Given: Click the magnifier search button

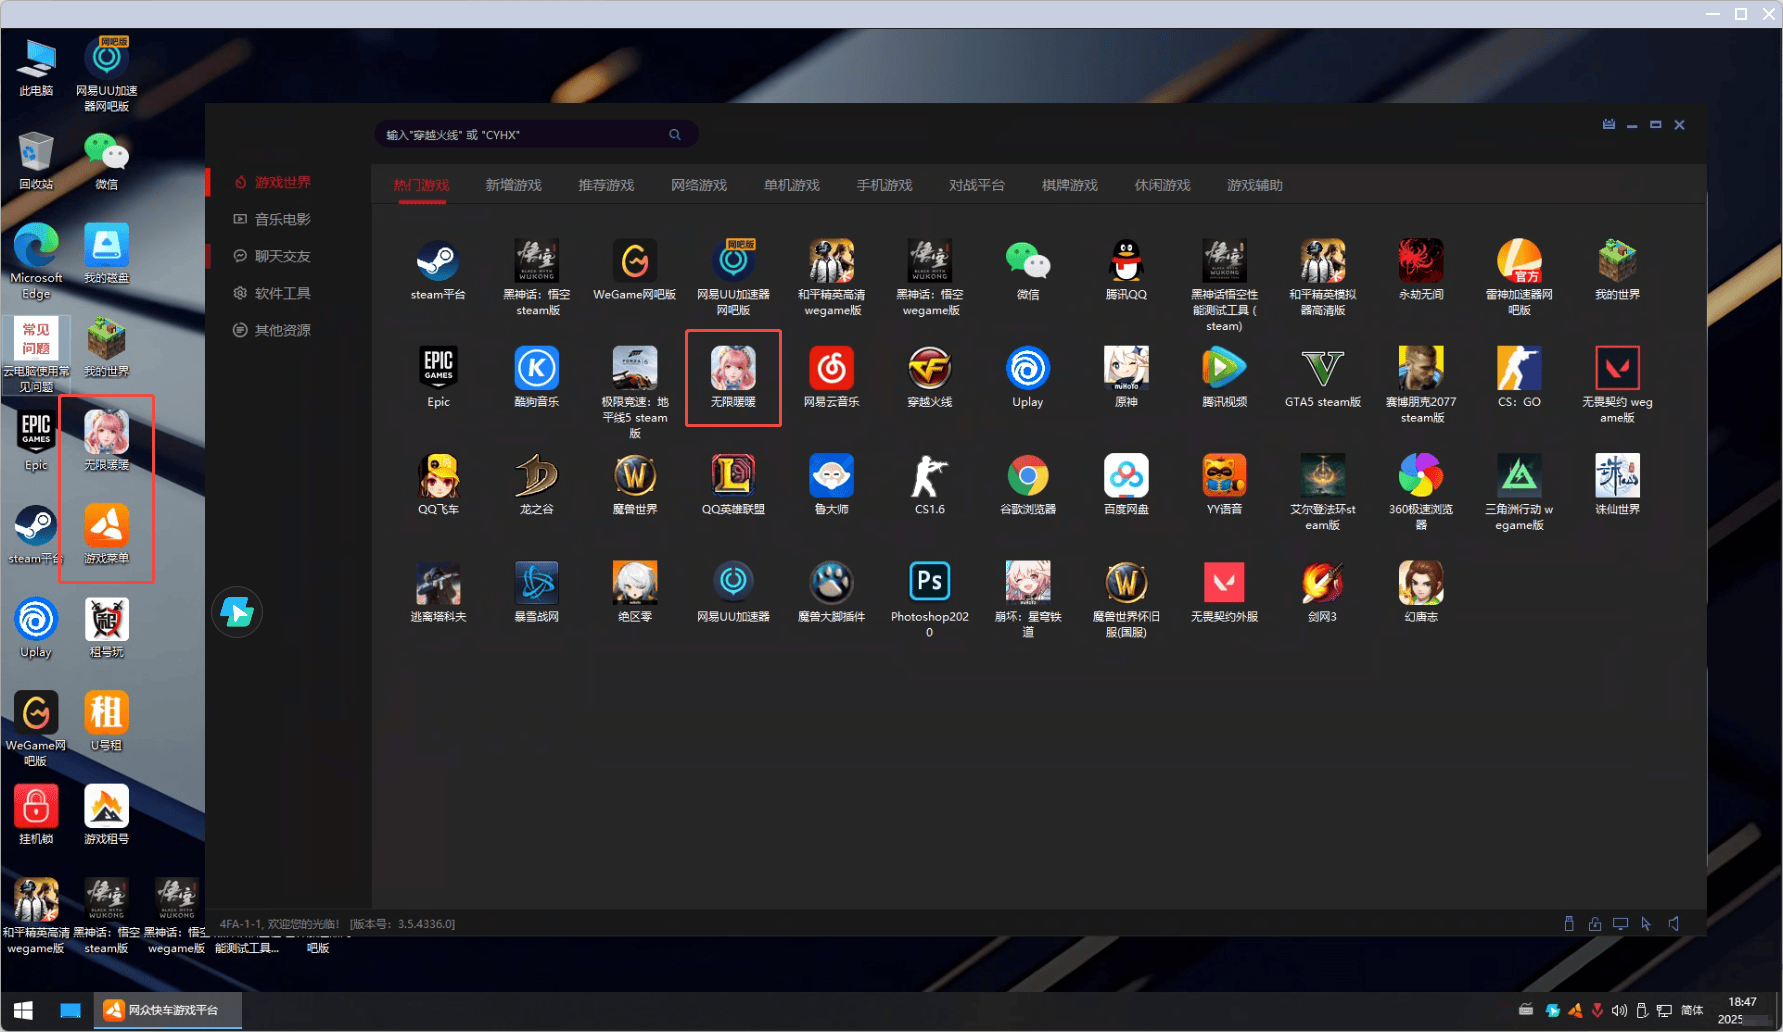Looking at the screenshot, I should (x=675, y=135).
